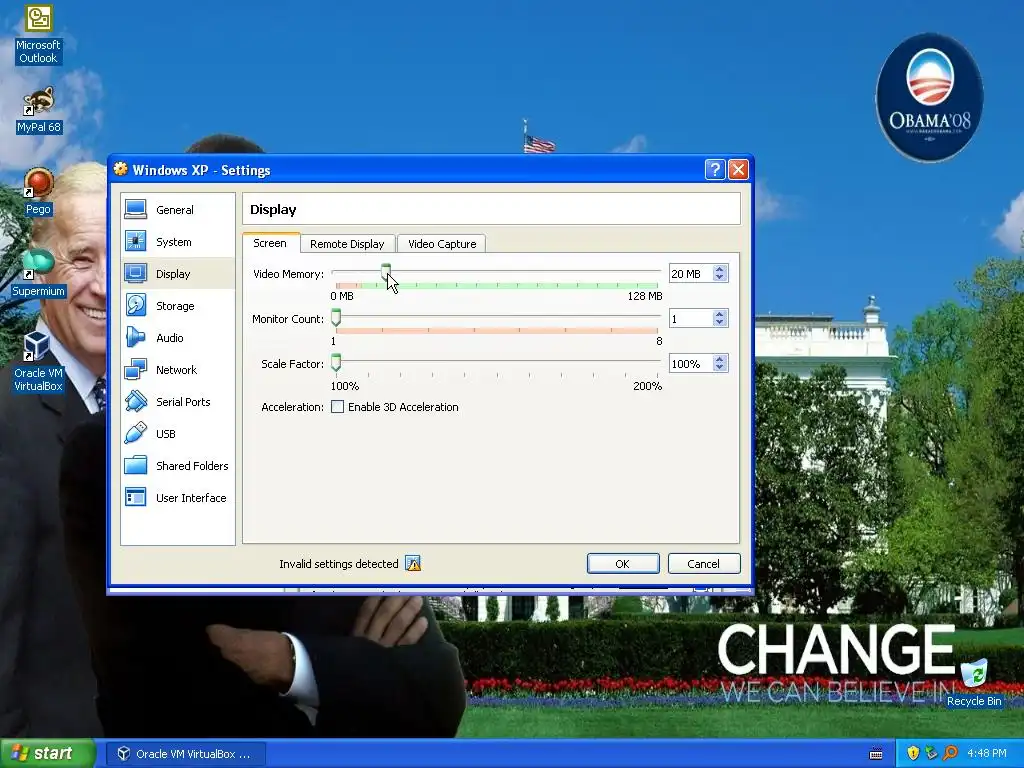Cancel the settings dialog

coord(704,564)
